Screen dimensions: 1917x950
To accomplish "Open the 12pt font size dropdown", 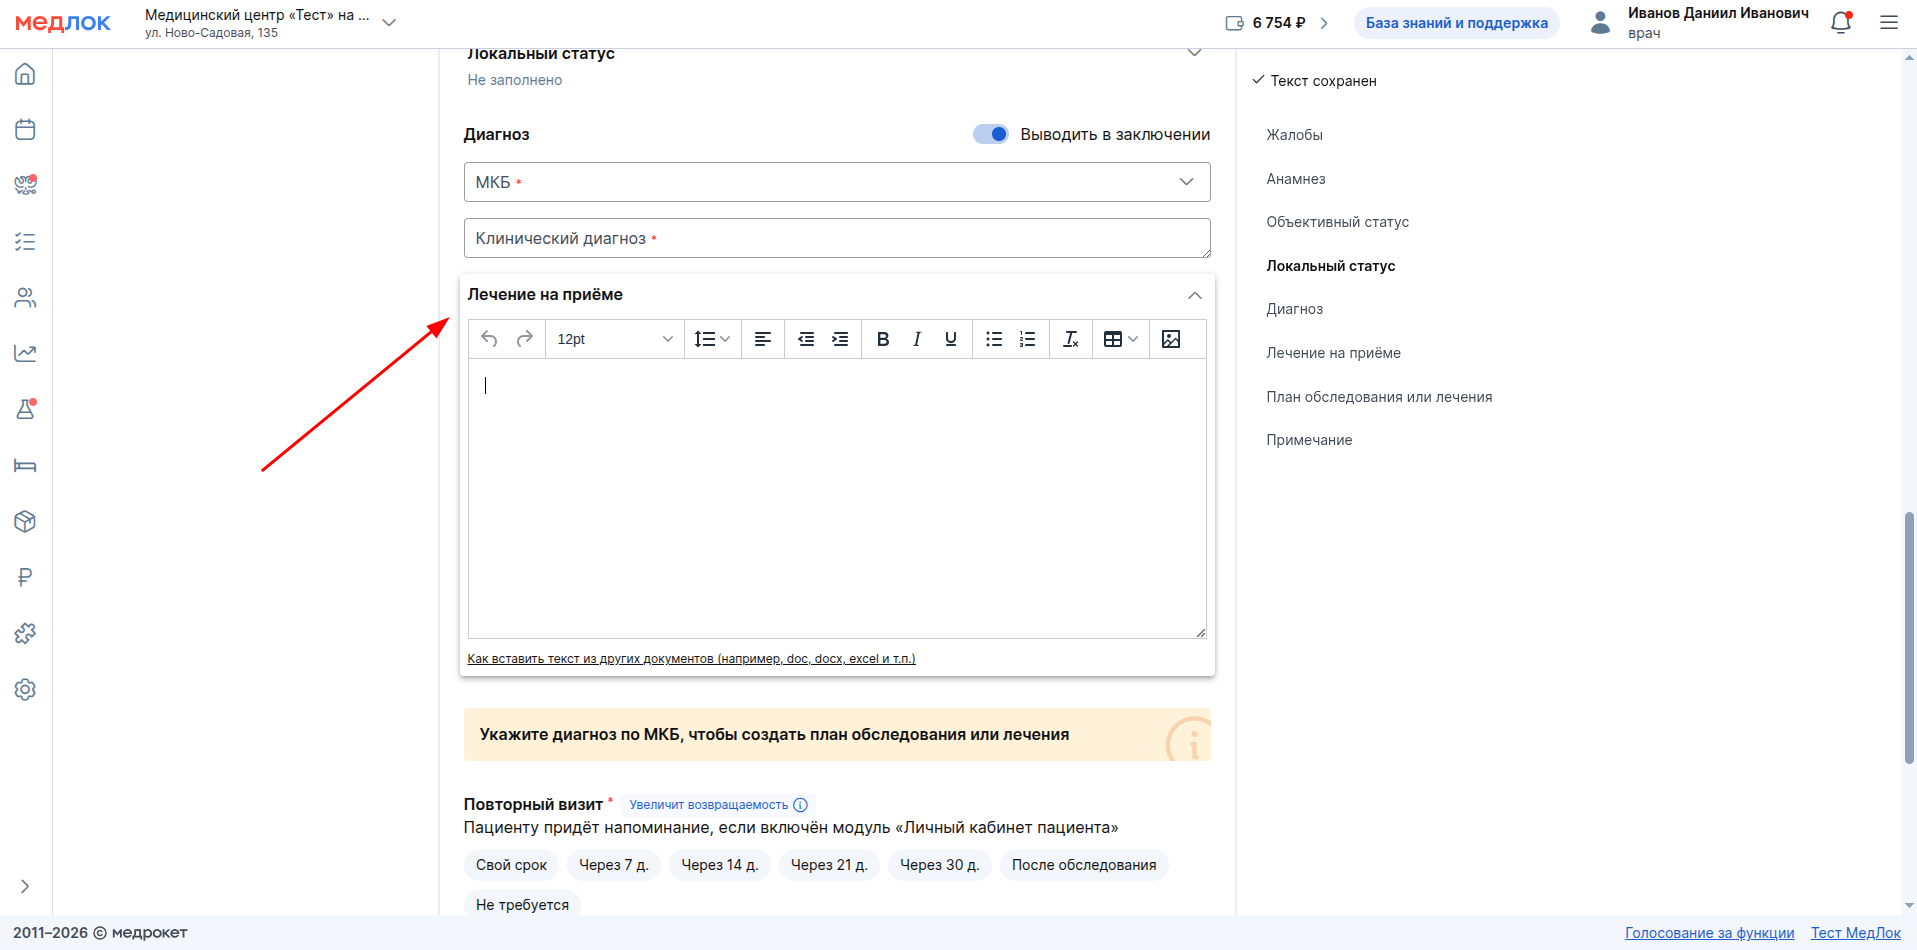I will 614,339.
